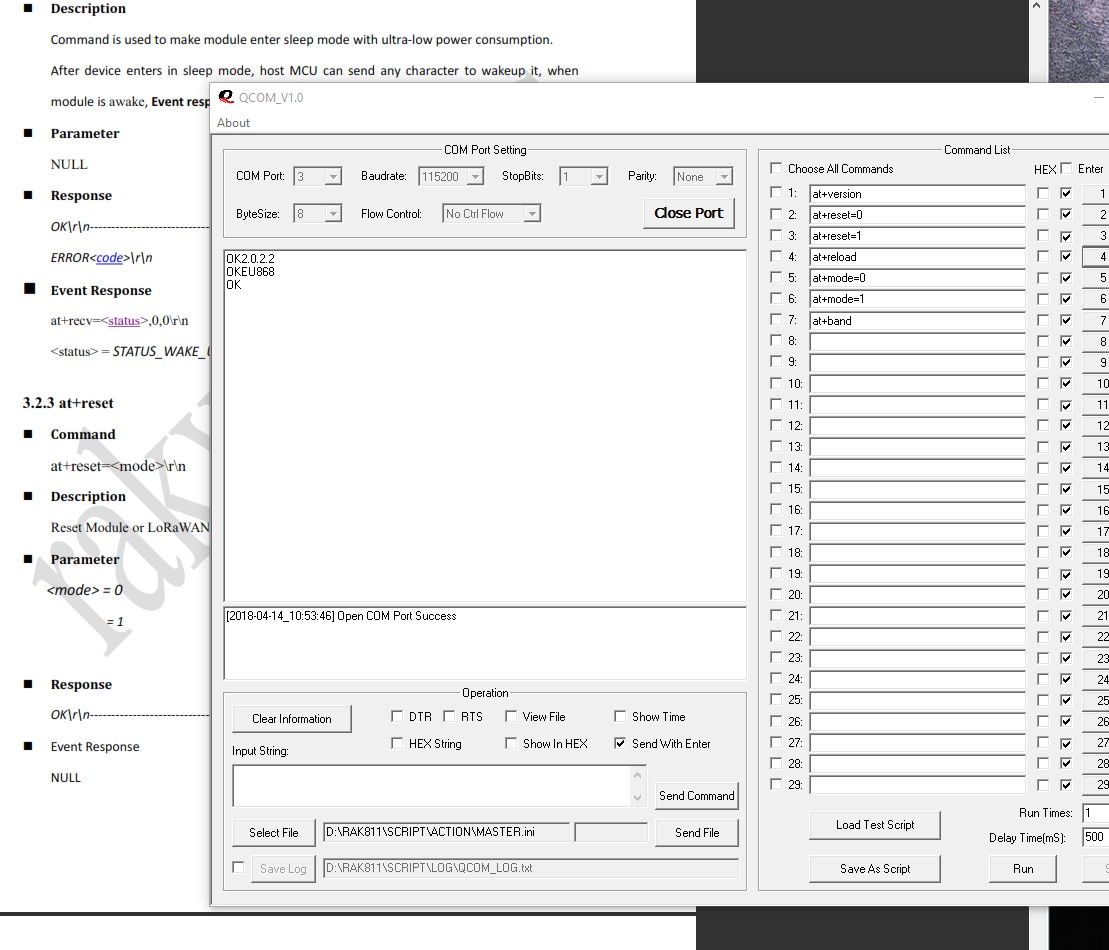Expand the Flow Control dropdown
The image size is (1109, 950).
pyautogui.click(x=532, y=214)
